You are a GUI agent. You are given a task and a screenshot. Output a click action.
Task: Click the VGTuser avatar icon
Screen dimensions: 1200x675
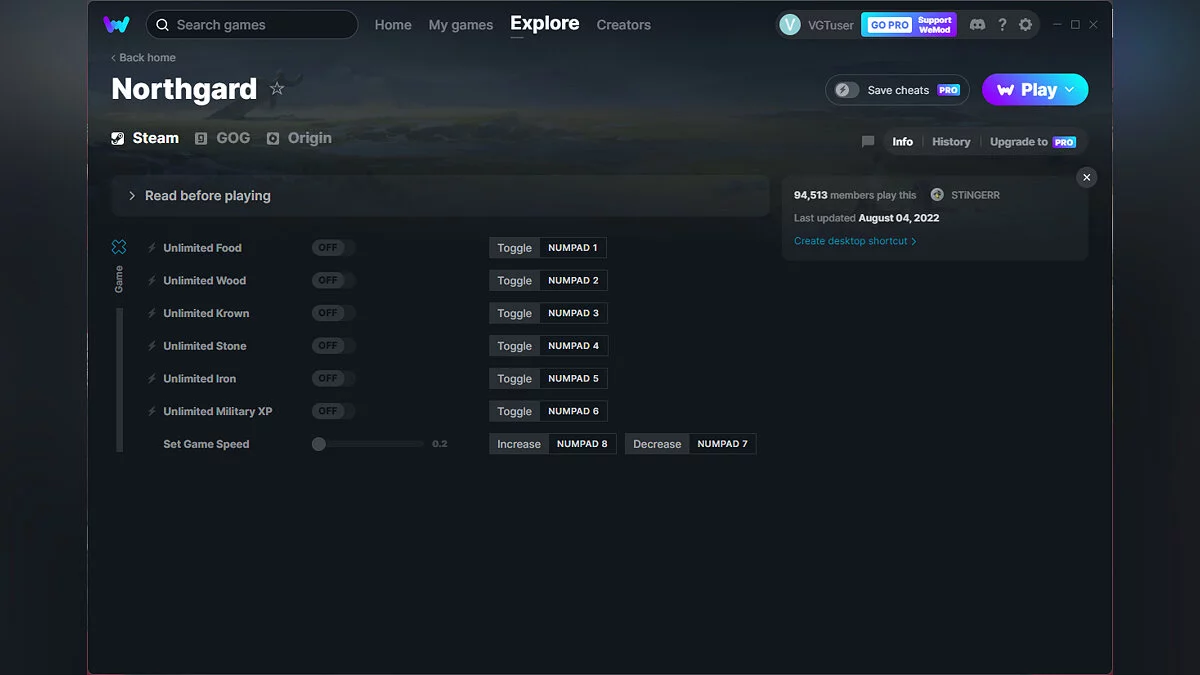(790, 25)
